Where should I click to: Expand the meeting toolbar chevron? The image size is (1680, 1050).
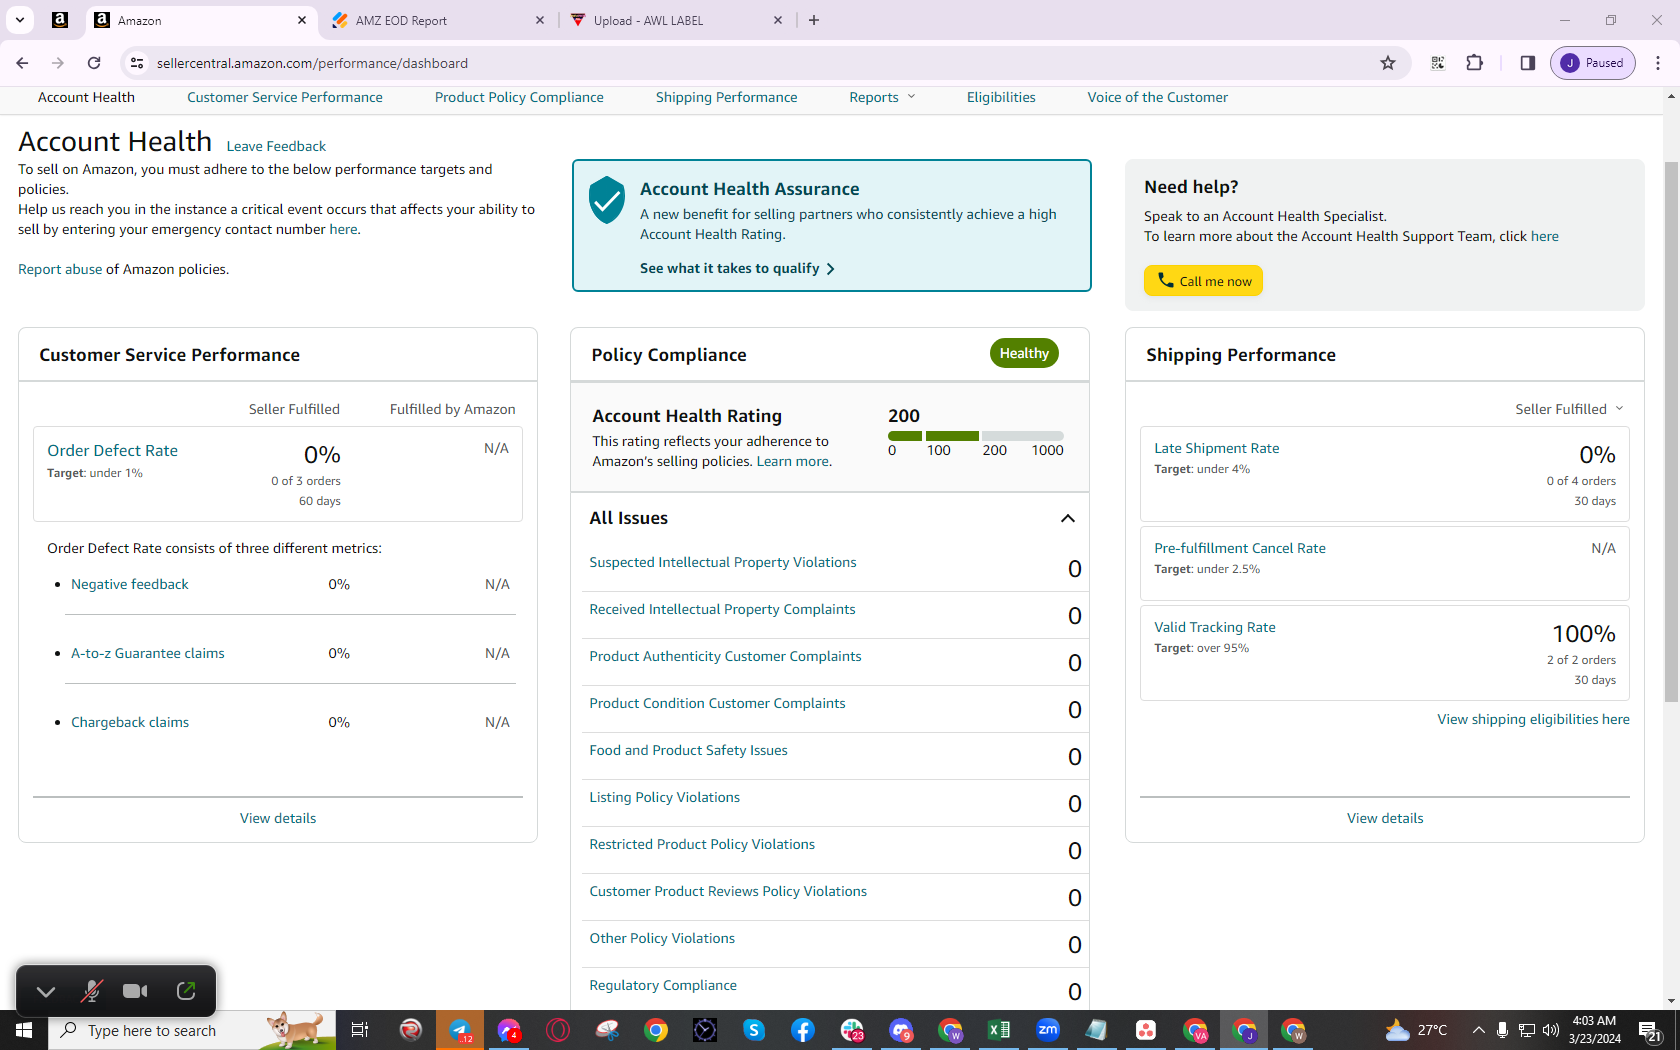pyautogui.click(x=45, y=991)
